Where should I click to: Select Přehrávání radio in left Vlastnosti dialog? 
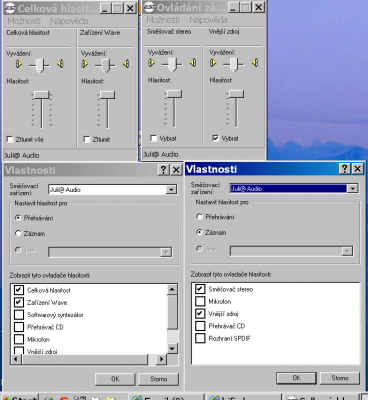tap(18, 218)
